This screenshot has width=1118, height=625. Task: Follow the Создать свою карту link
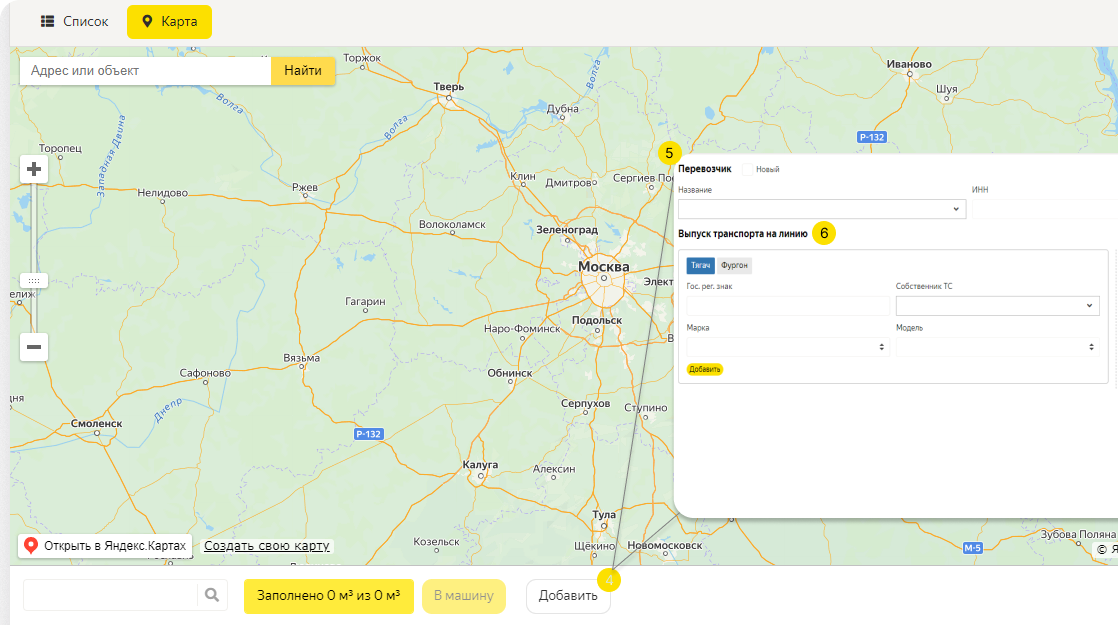[267, 546]
